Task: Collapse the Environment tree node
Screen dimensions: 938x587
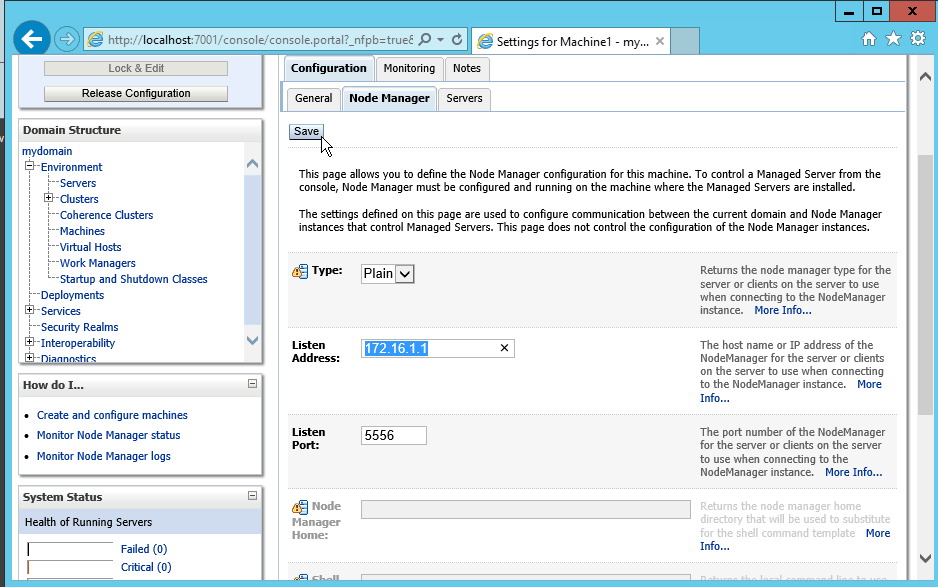Action: (30, 167)
